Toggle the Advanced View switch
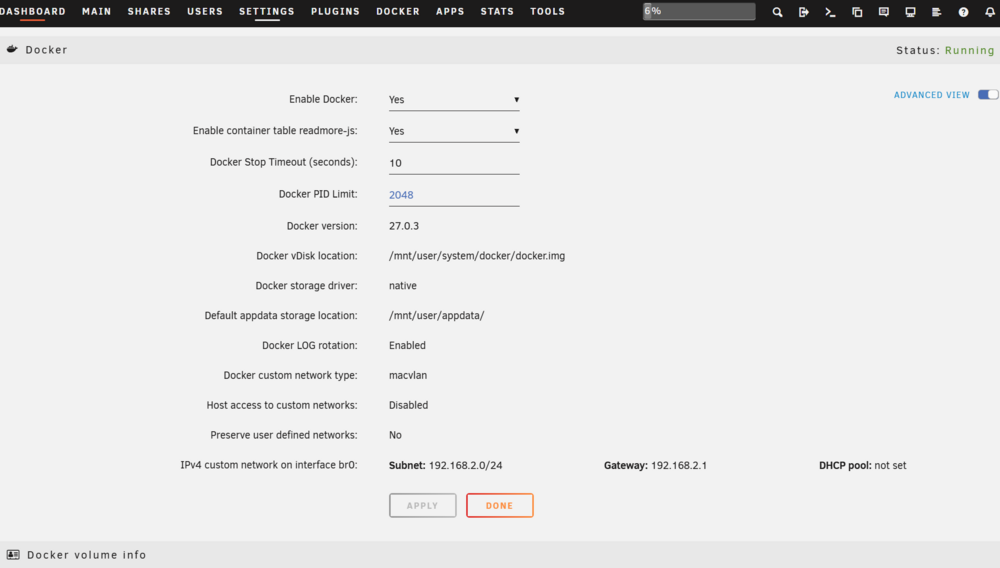The height and width of the screenshot is (568, 1000). pyautogui.click(x=988, y=94)
